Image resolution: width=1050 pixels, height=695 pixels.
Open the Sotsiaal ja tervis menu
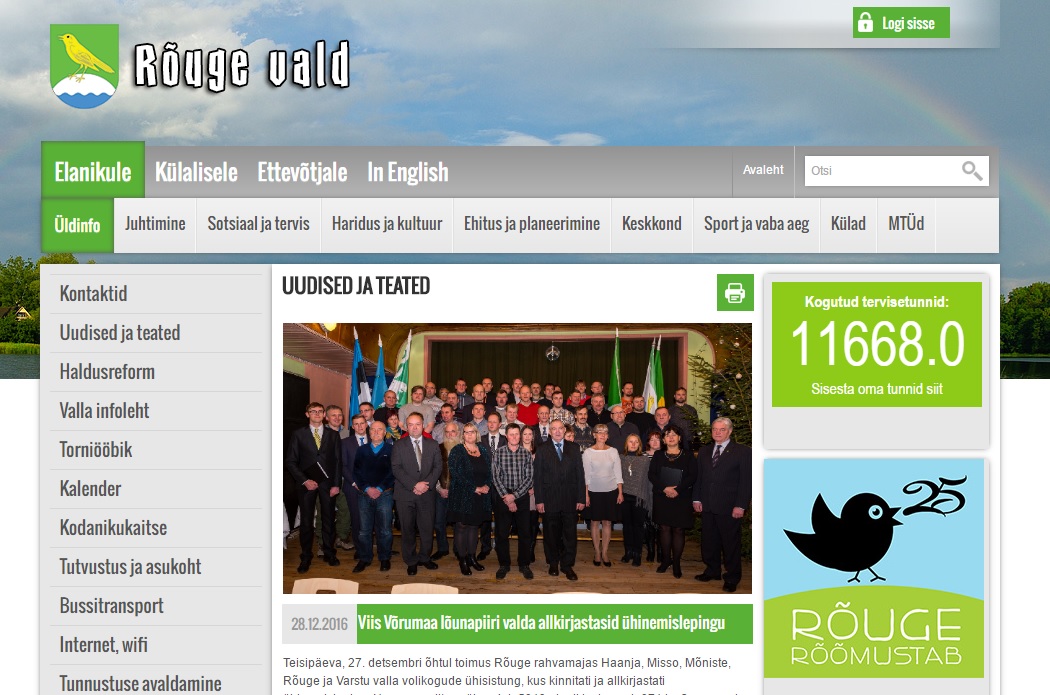[x=258, y=224]
